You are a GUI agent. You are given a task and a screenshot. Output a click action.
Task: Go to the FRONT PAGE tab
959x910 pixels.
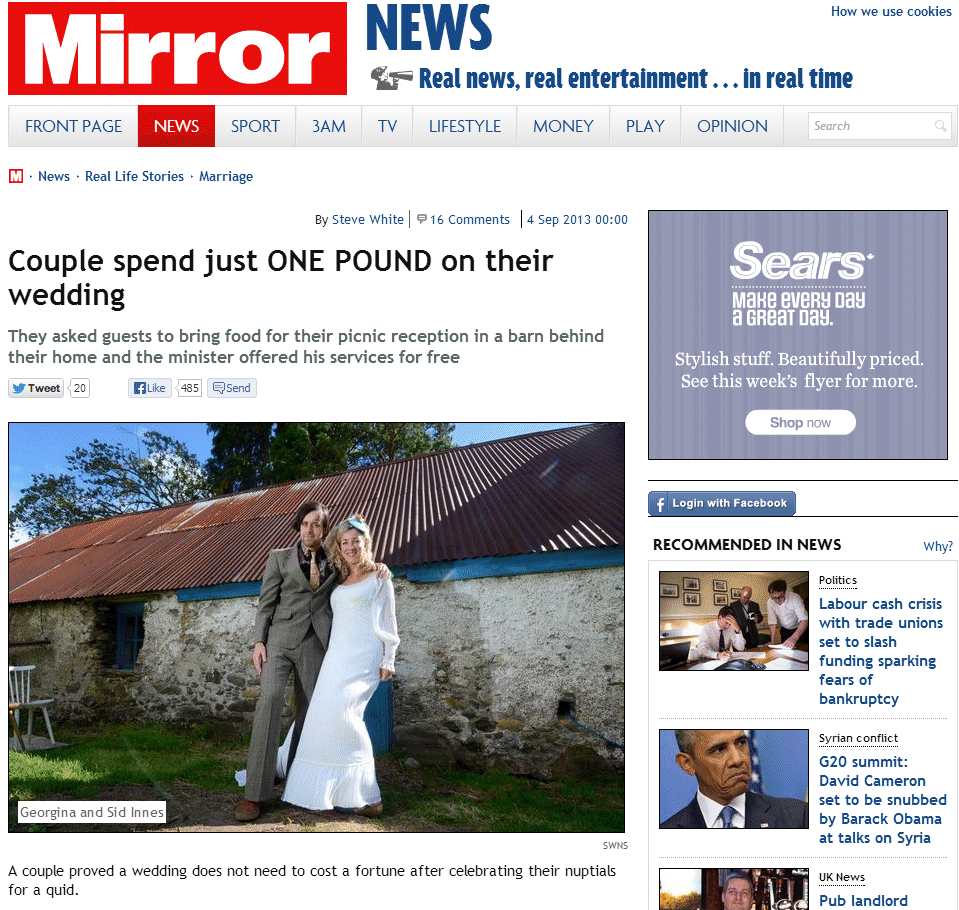[x=73, y=126]
